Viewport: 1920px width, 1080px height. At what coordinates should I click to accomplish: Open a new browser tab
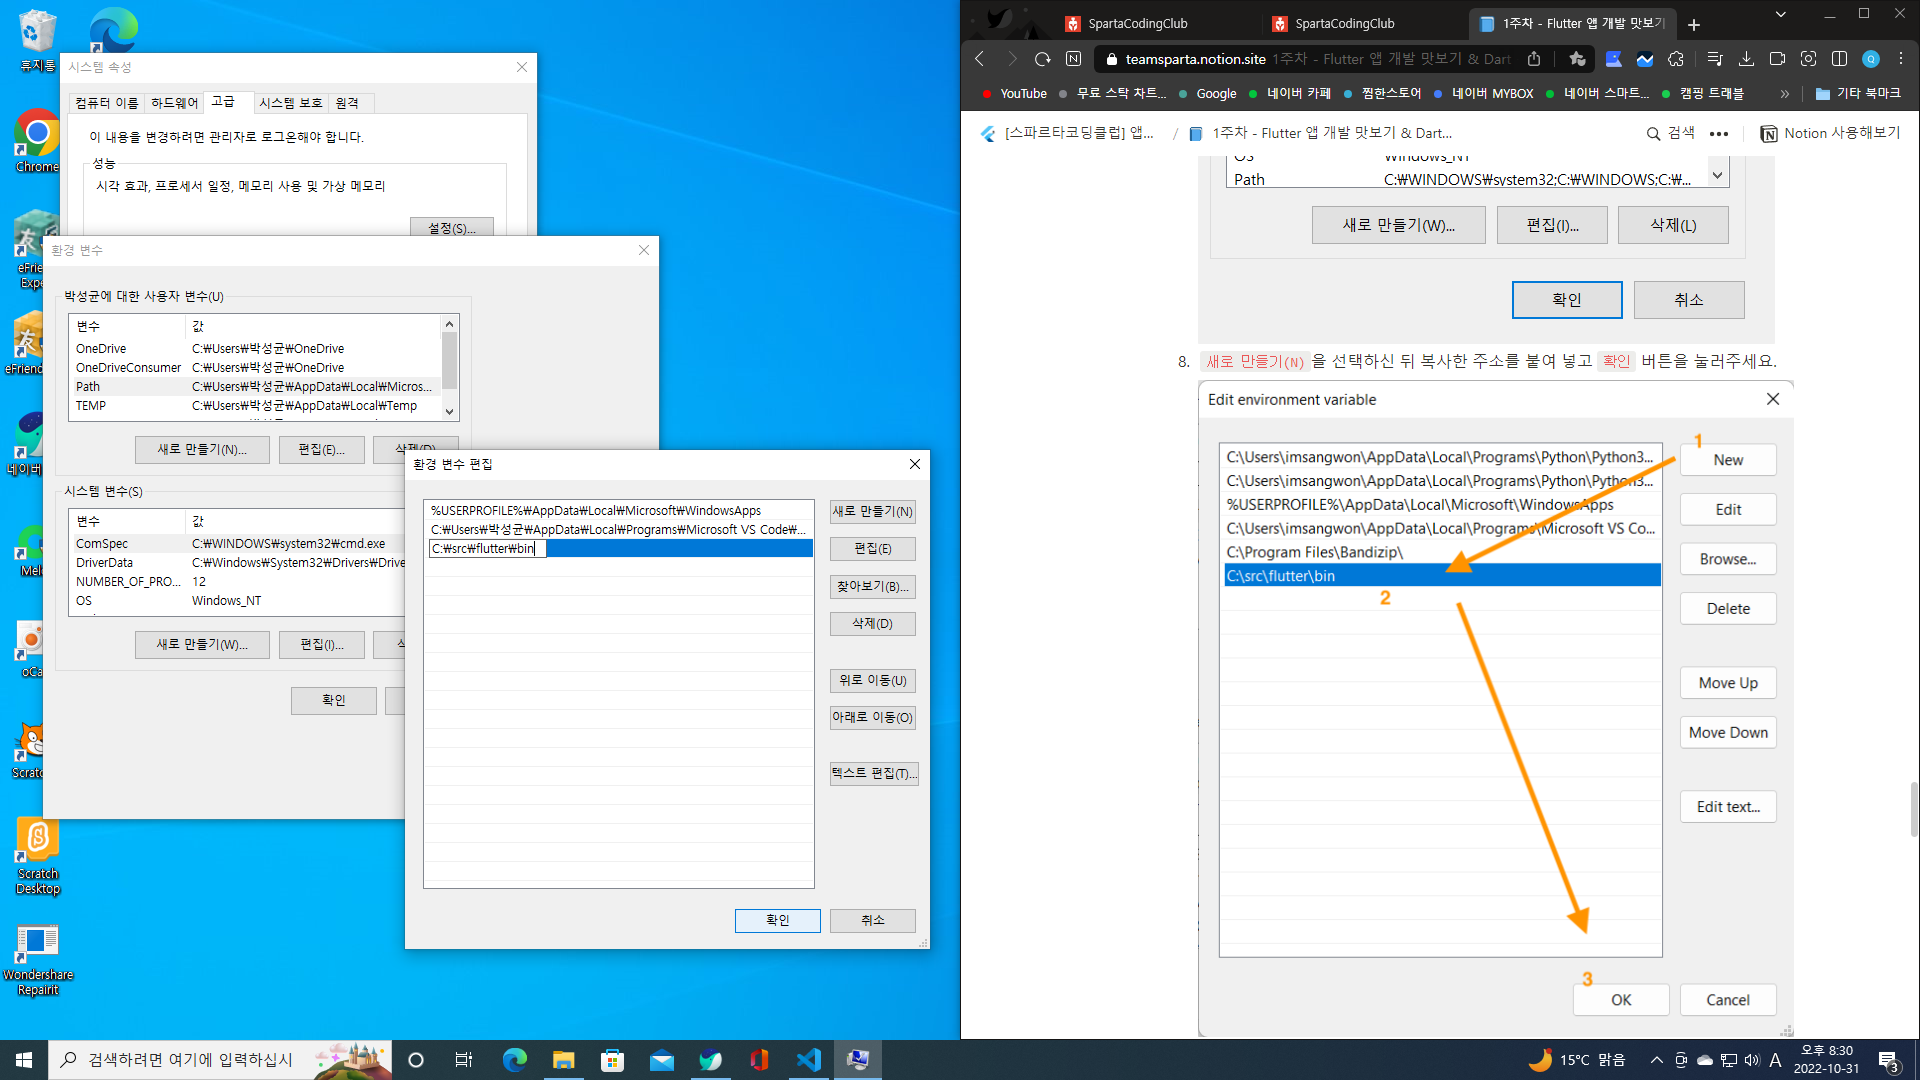pyautogui.click(x=1694, y=25)
